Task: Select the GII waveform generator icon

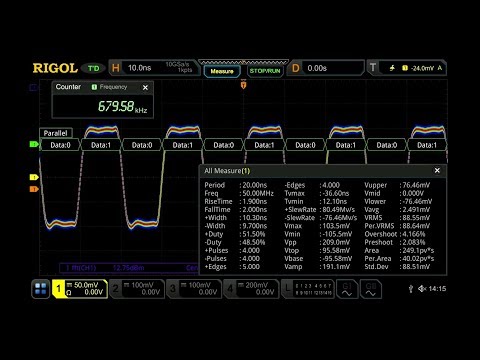Action: pos(371,289)
